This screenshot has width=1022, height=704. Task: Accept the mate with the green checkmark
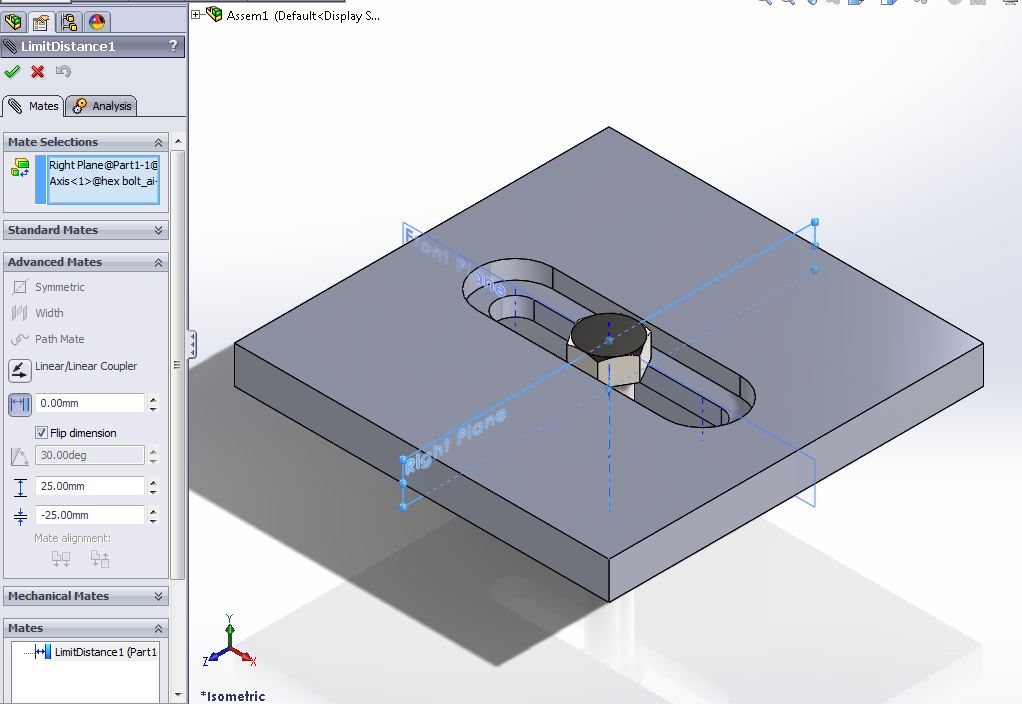coord(13,71)
